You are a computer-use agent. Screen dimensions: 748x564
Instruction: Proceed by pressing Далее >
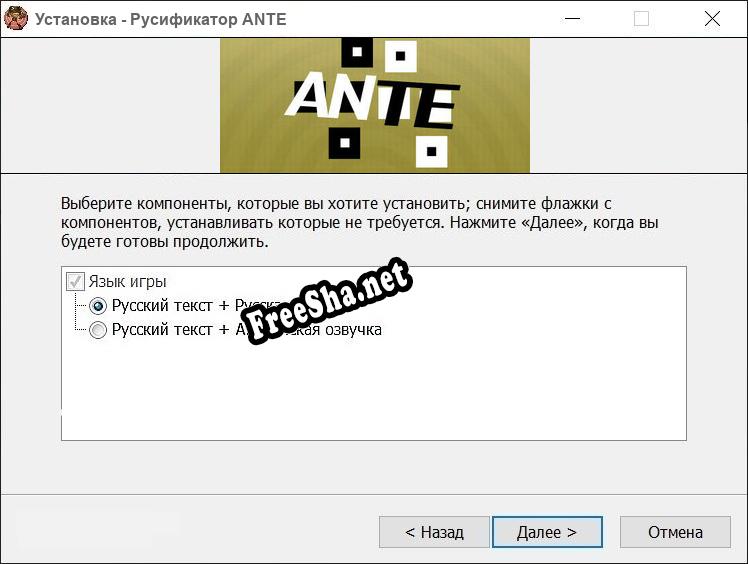547,532
